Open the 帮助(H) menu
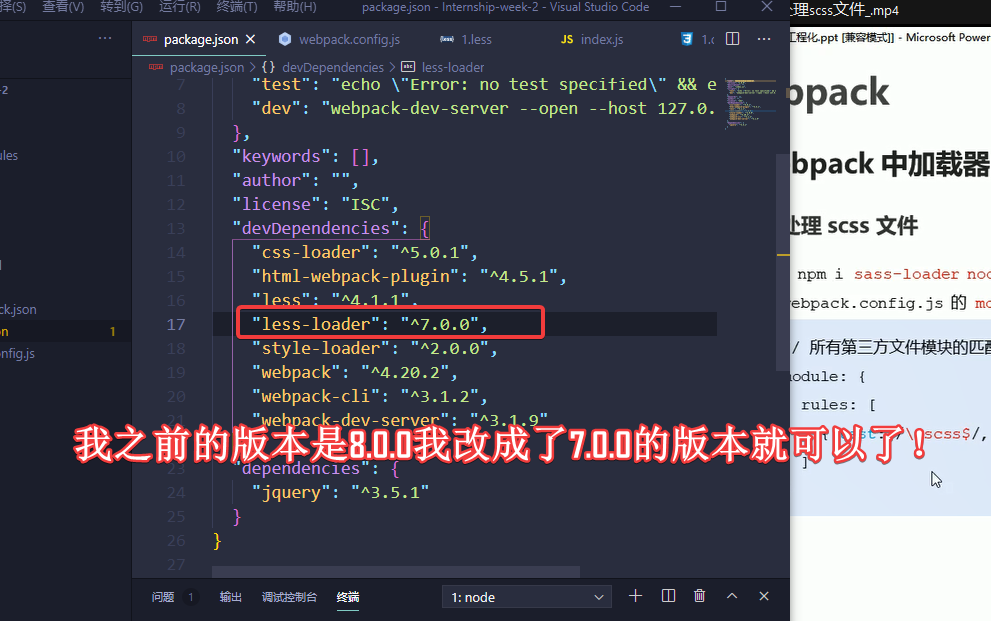Viewport: 991px width, 621px height. [x=295, y=7]
